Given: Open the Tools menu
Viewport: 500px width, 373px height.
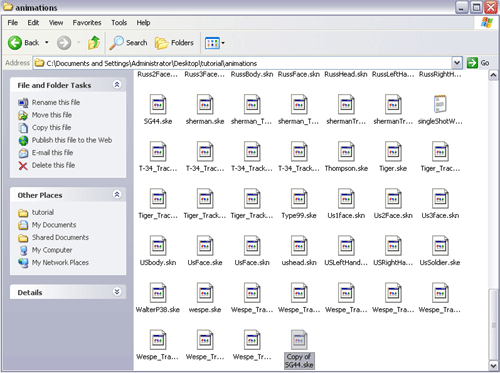Looking at the screenshot, I should click(x=119, y=23).
